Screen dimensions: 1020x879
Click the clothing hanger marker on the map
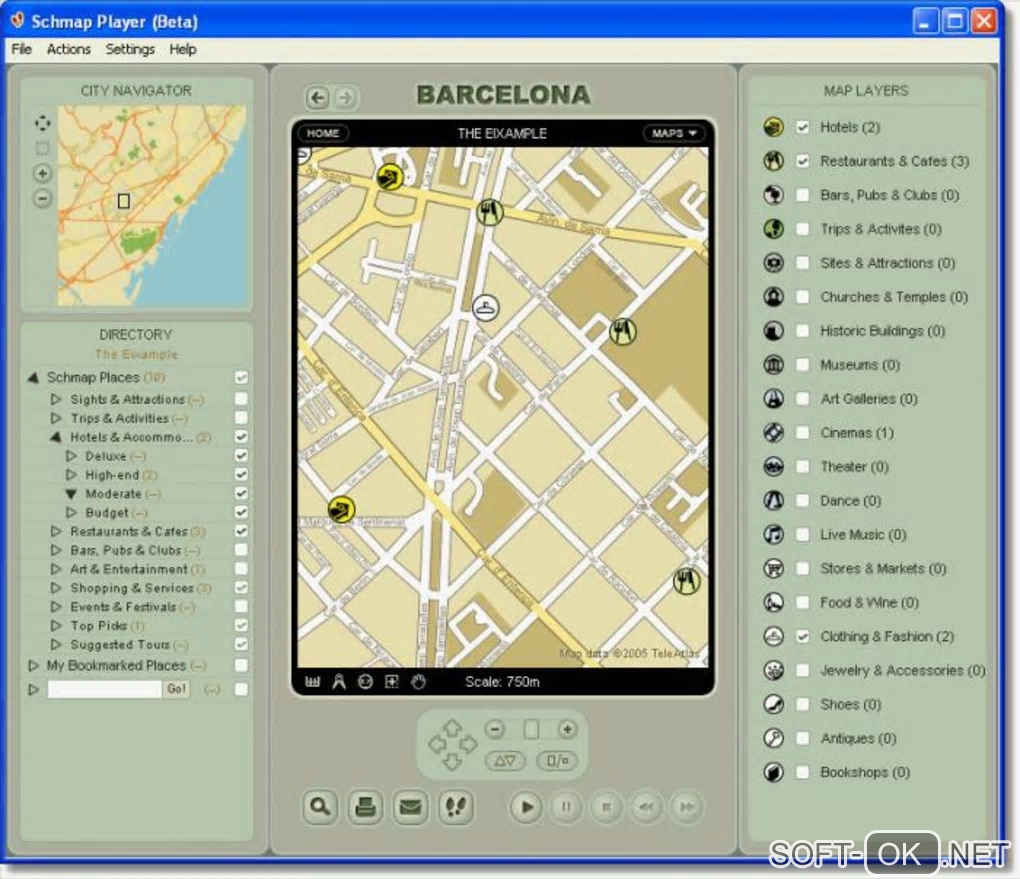pyautogui.click(x=485, y=308)
